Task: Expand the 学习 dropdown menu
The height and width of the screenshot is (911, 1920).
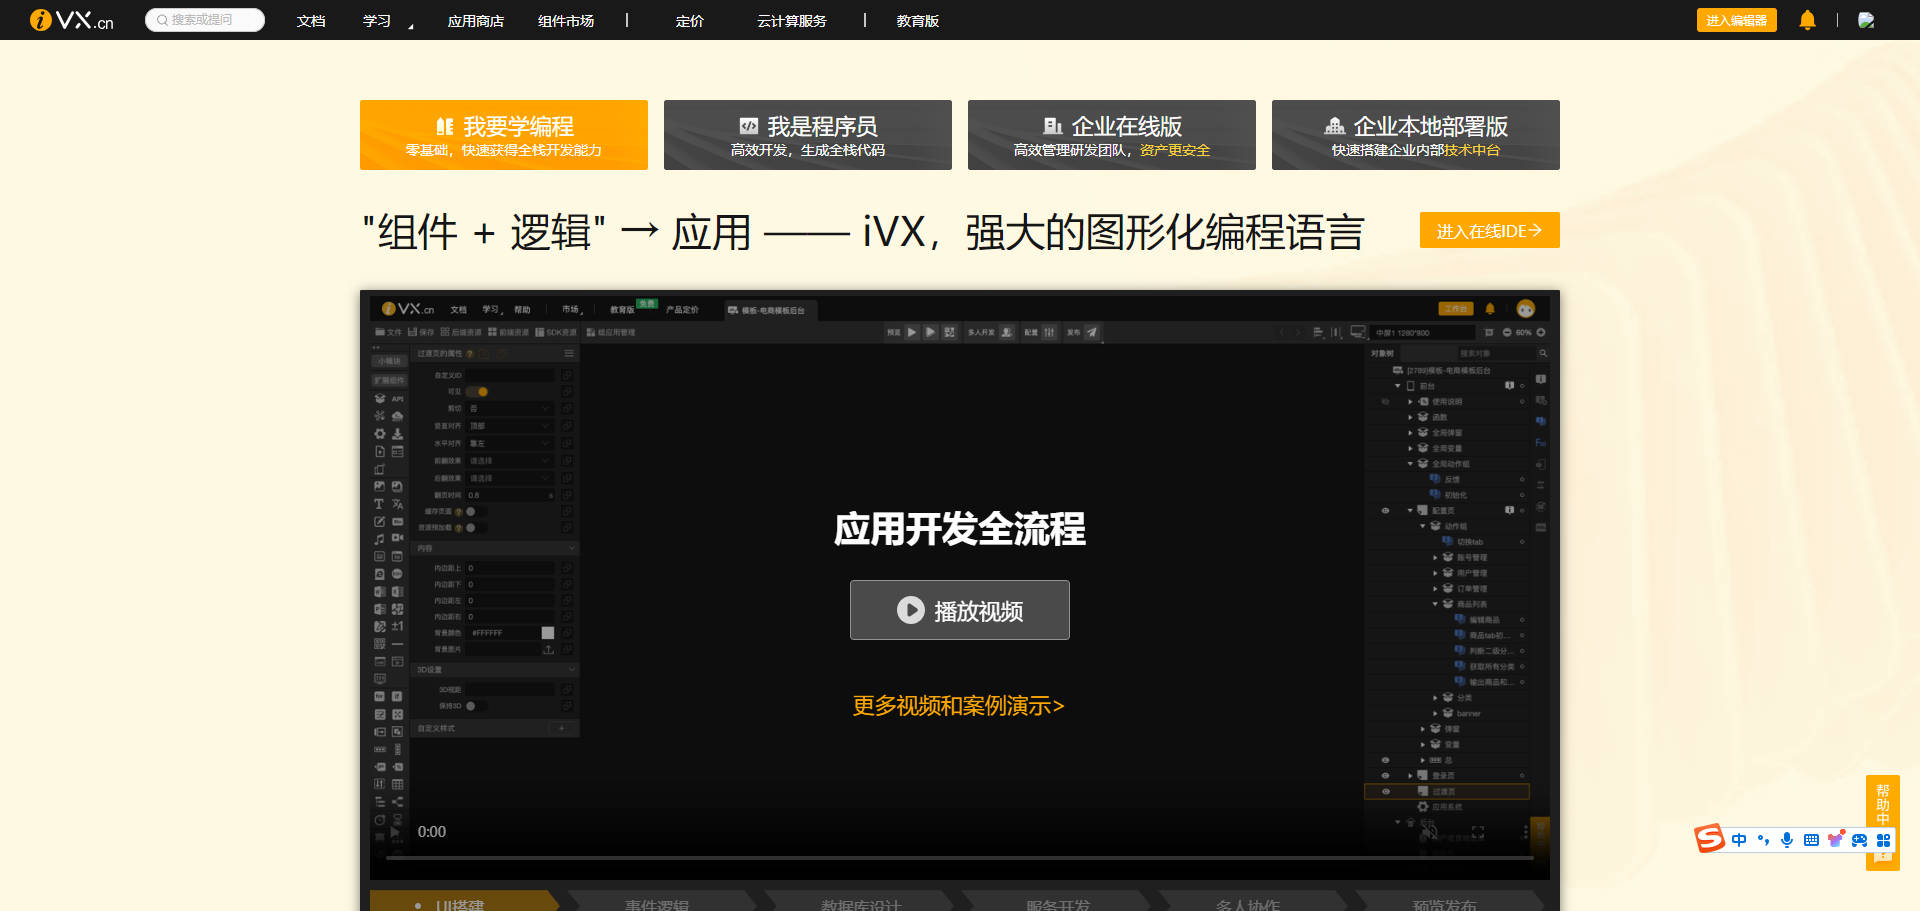Action: [387, 21]
